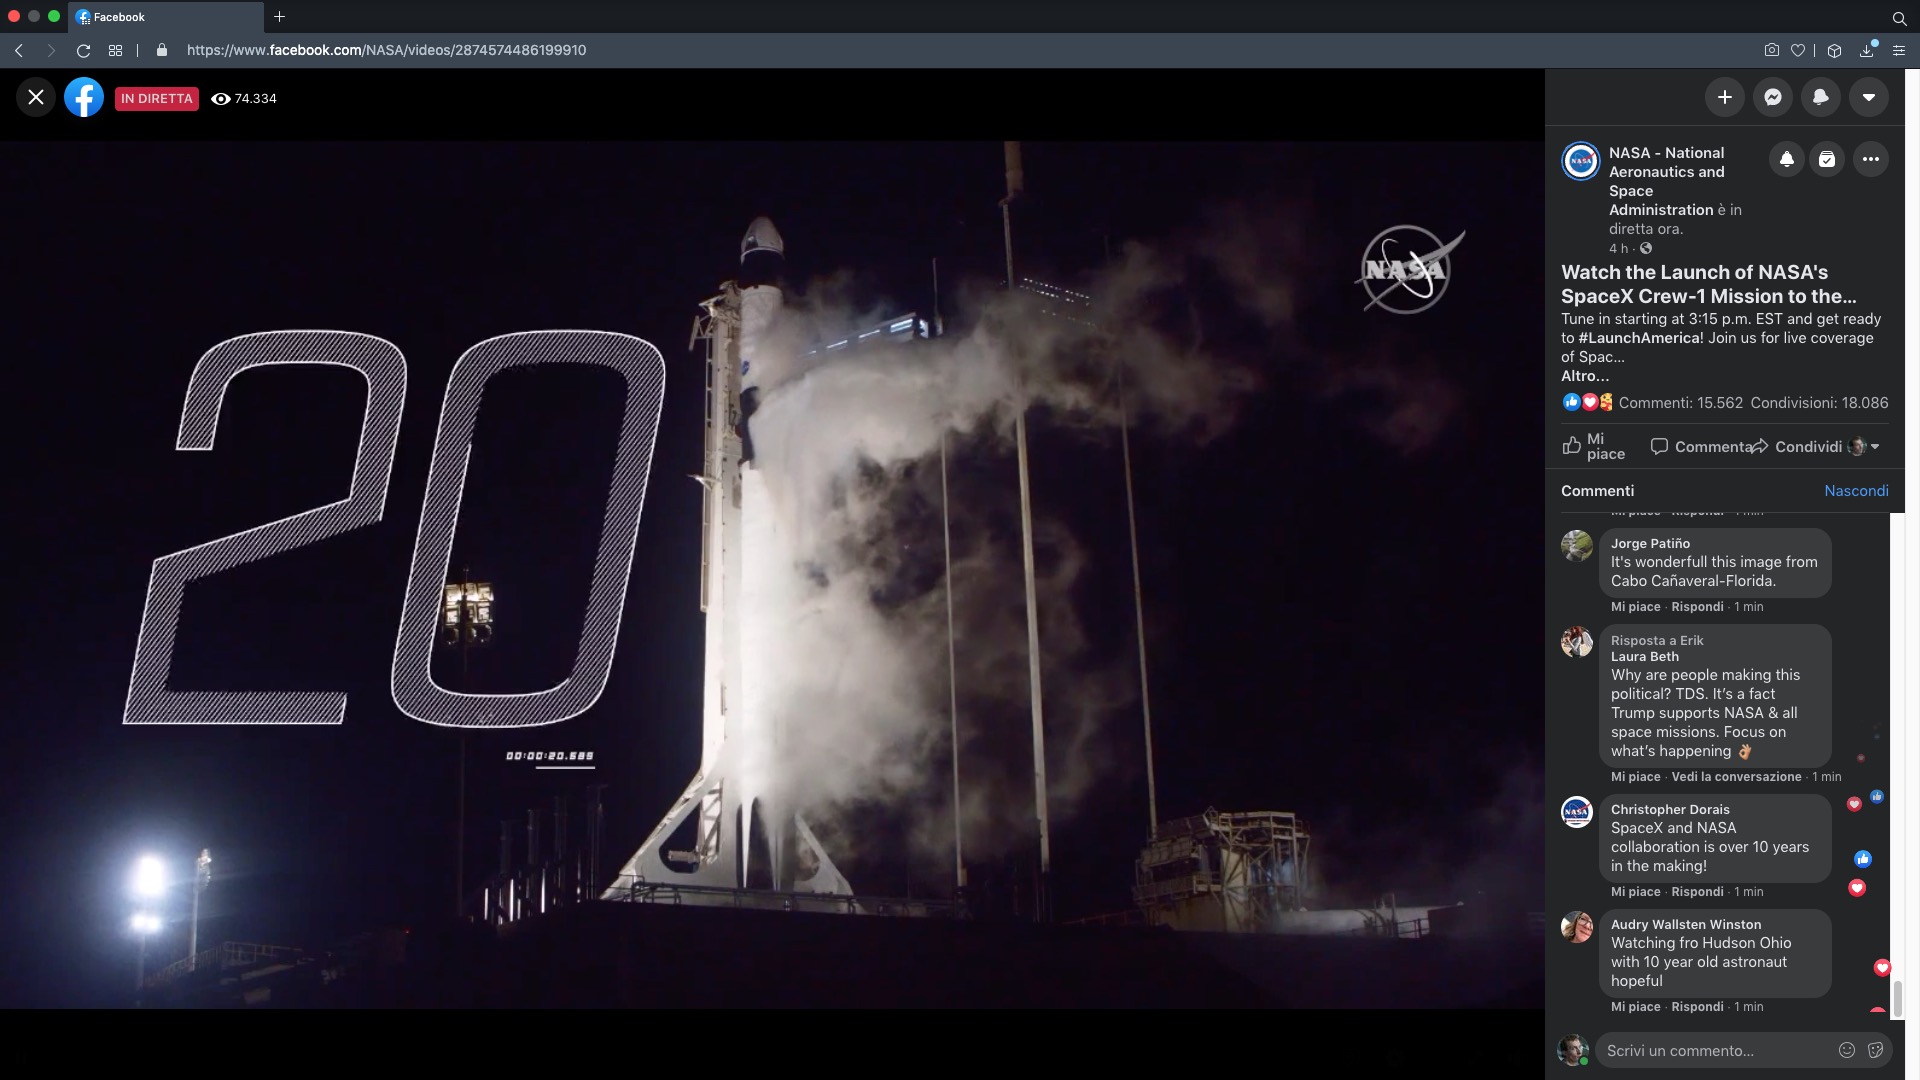This screenshot has width=1920, height=1080.
Task: Like Jorge Patiño's comment
Action: click(1635, 607)
